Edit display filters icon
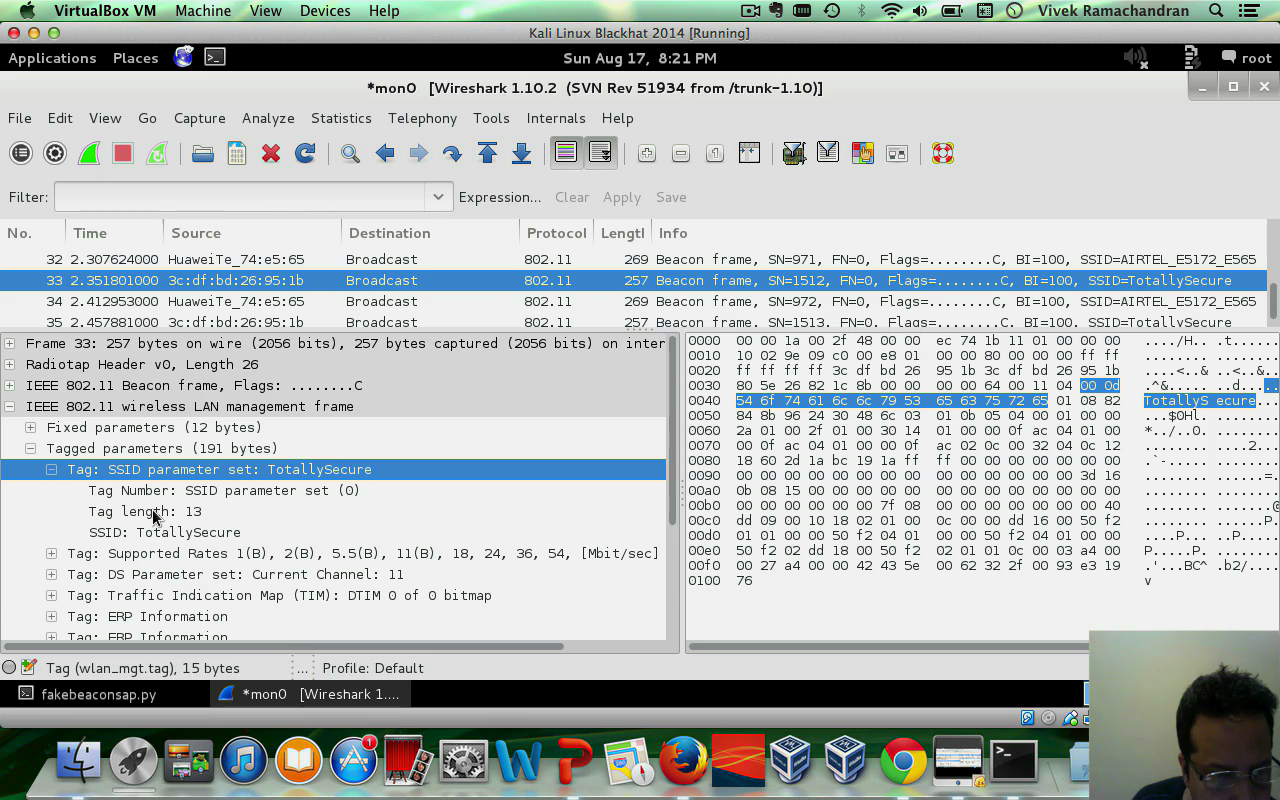This screenshot has width=1280, height=800. coord(828,153)
